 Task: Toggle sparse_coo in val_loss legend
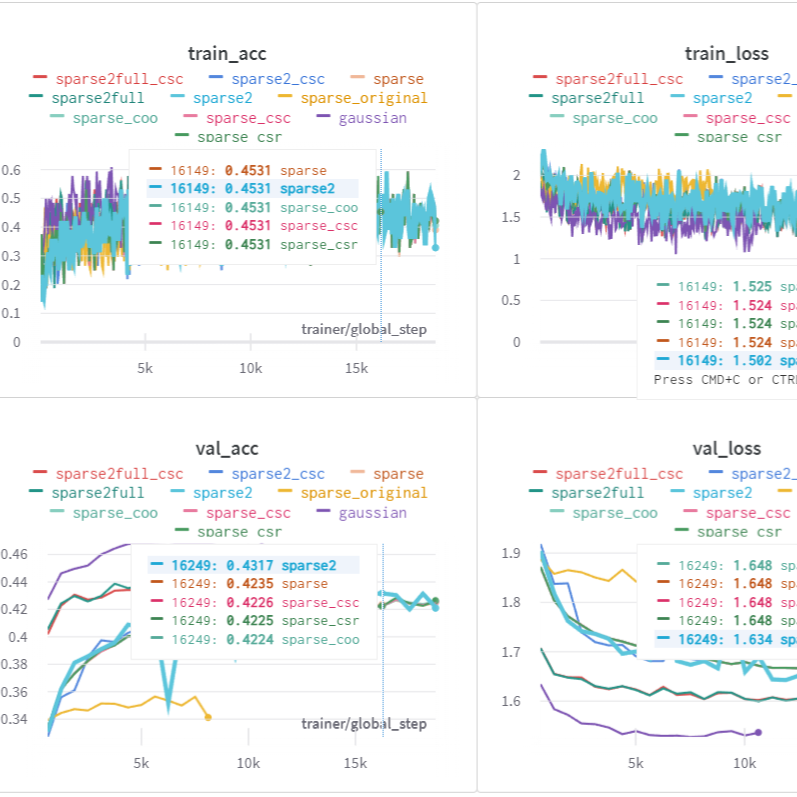615,512
